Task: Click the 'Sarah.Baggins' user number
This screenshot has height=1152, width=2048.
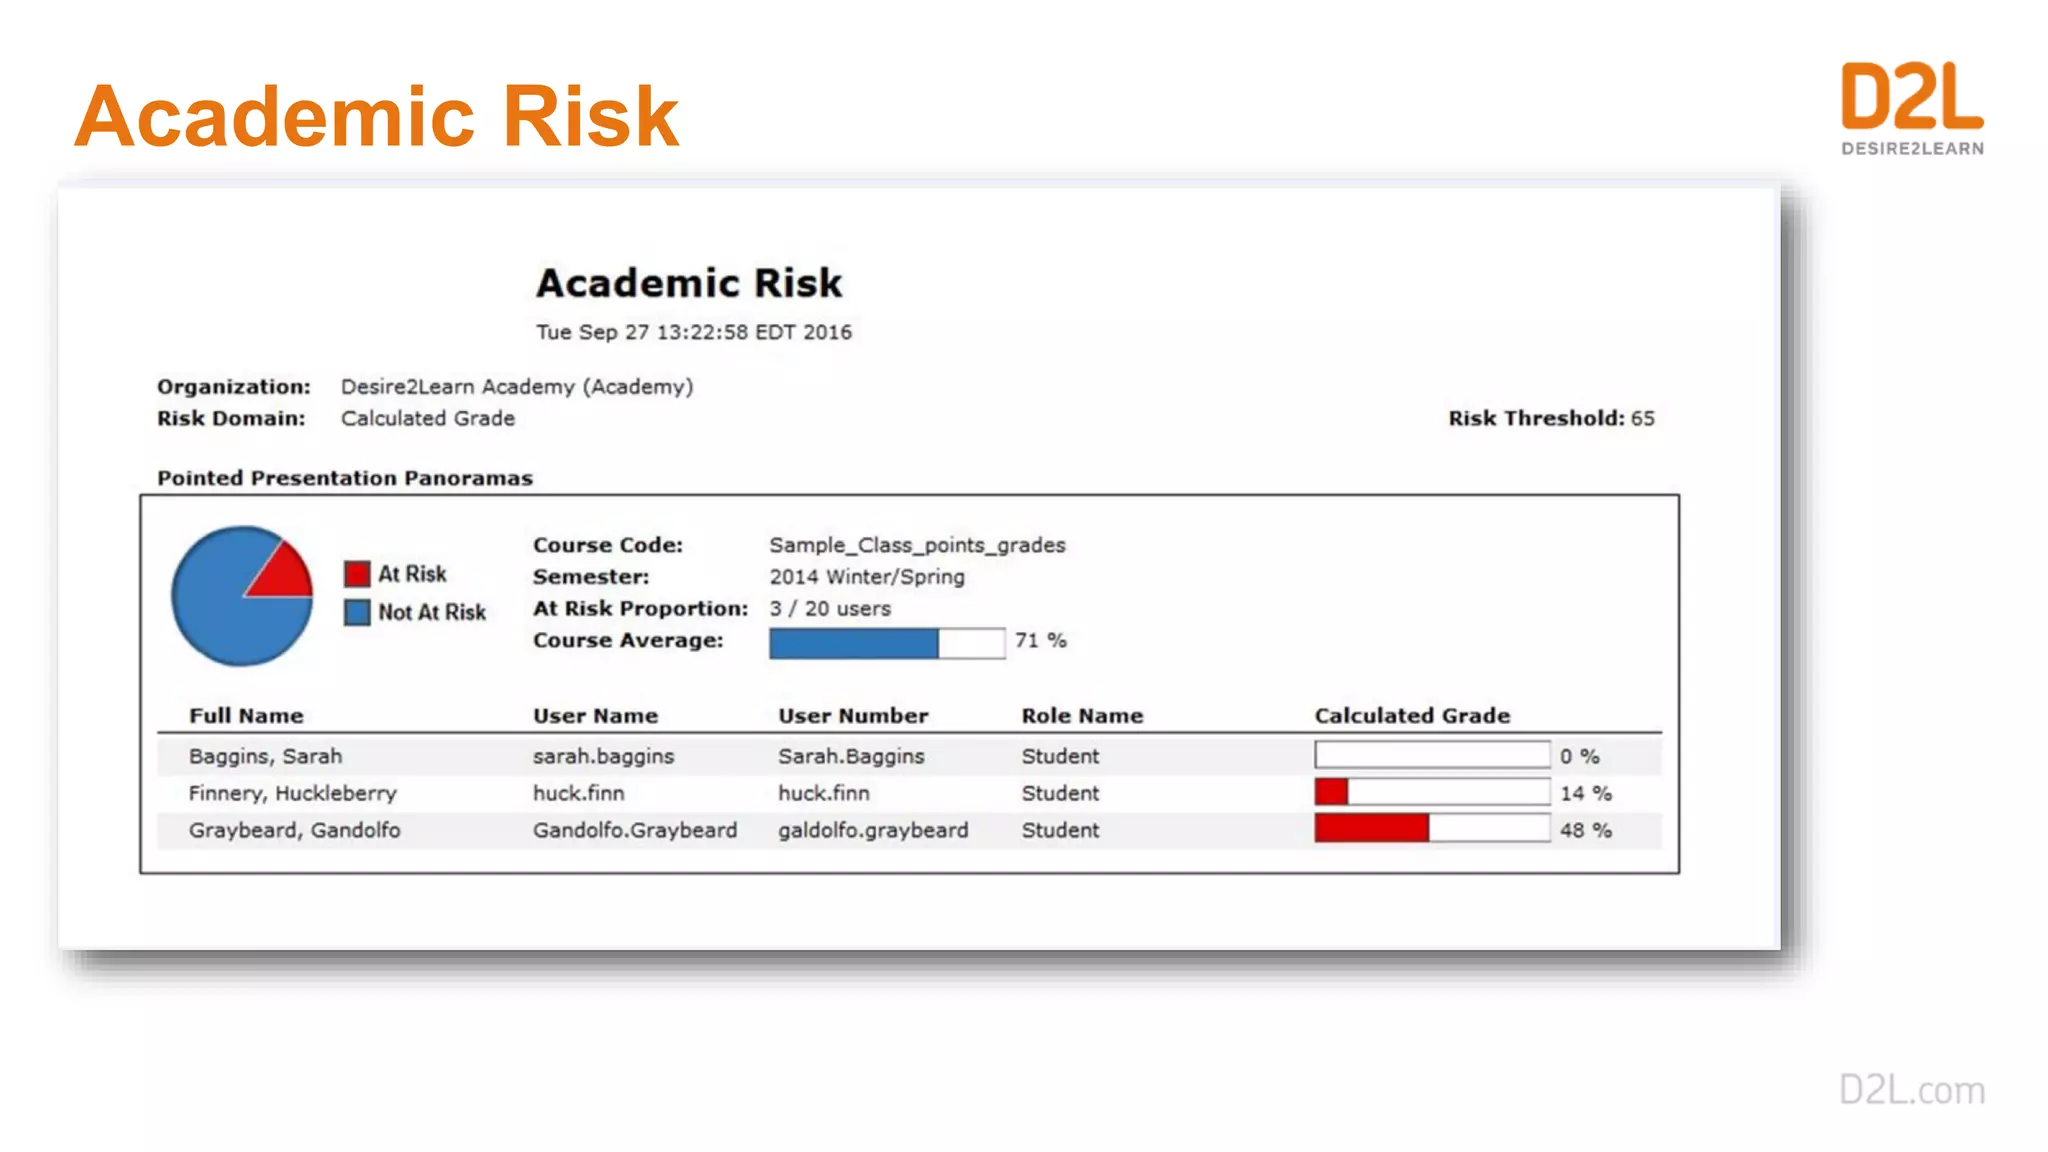Action: [851, 757]
